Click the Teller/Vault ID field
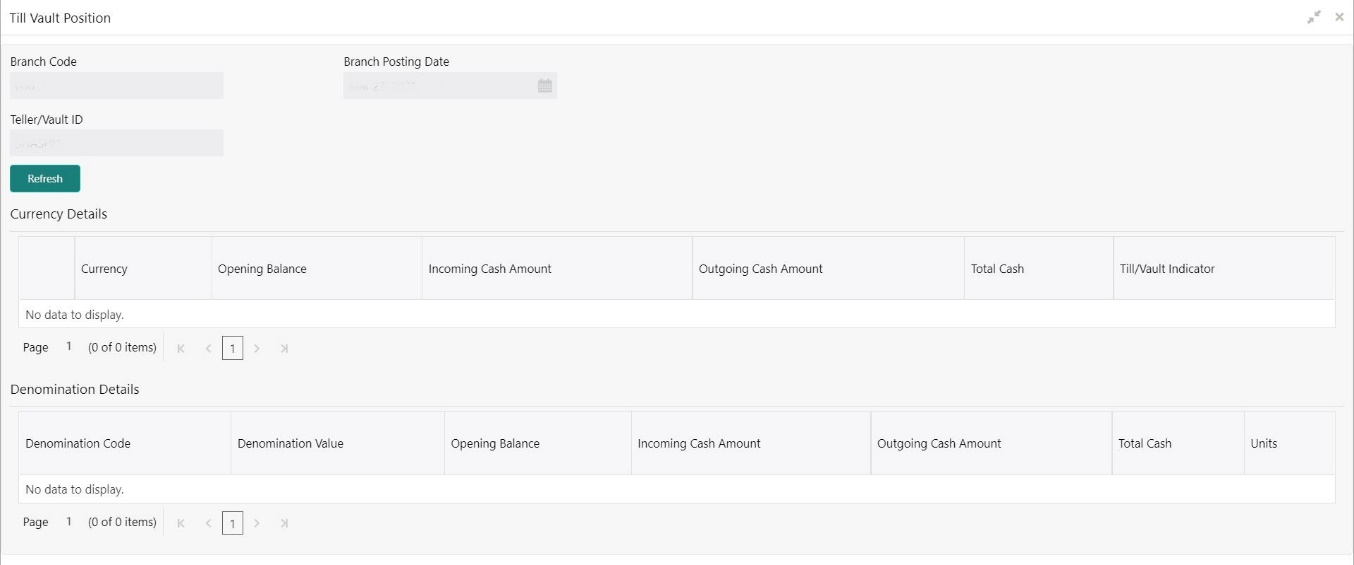Image resolution: width=1354 pixels, height=565 pixels. [117, 144]
